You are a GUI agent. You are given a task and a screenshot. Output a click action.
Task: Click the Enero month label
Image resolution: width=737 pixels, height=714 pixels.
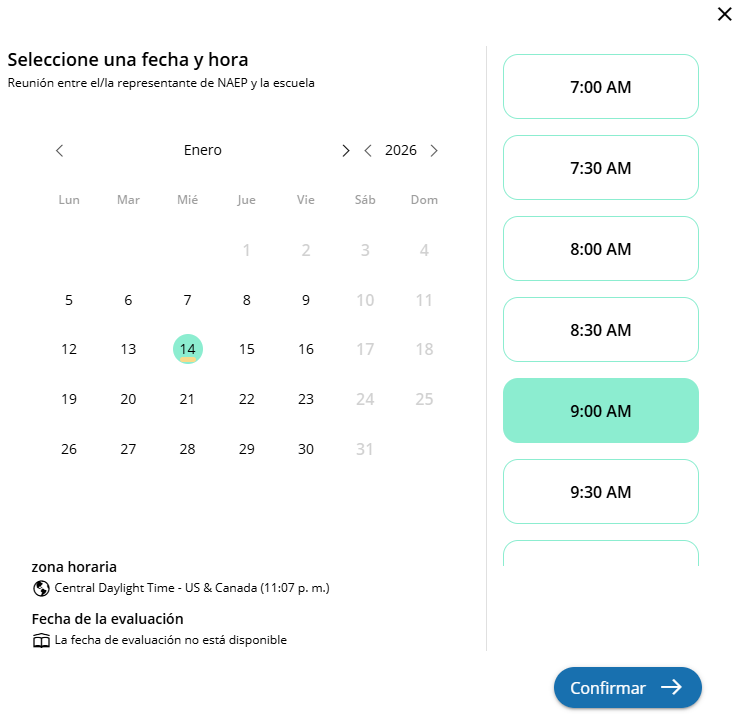[203, 151]
